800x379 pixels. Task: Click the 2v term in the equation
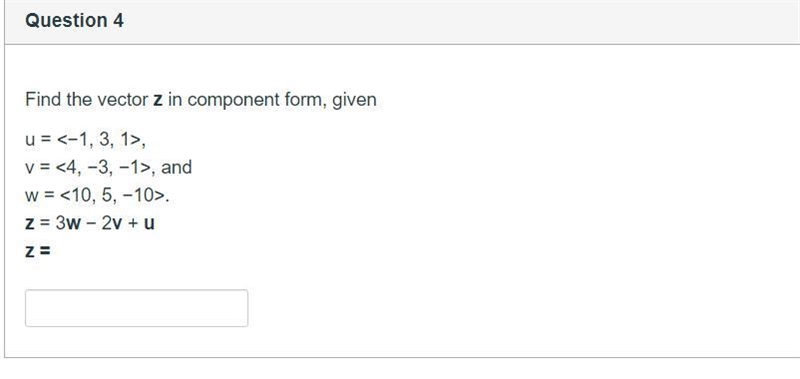(111, 223)
